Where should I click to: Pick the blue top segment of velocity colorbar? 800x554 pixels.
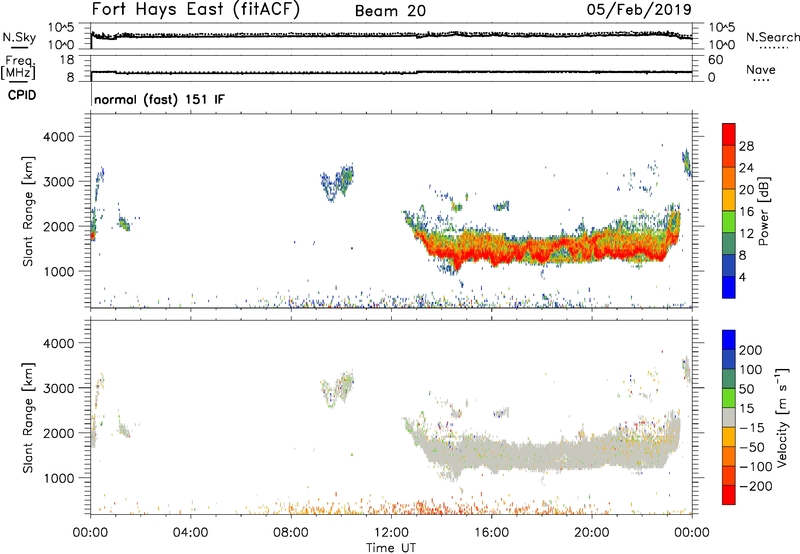pos(729,340)
